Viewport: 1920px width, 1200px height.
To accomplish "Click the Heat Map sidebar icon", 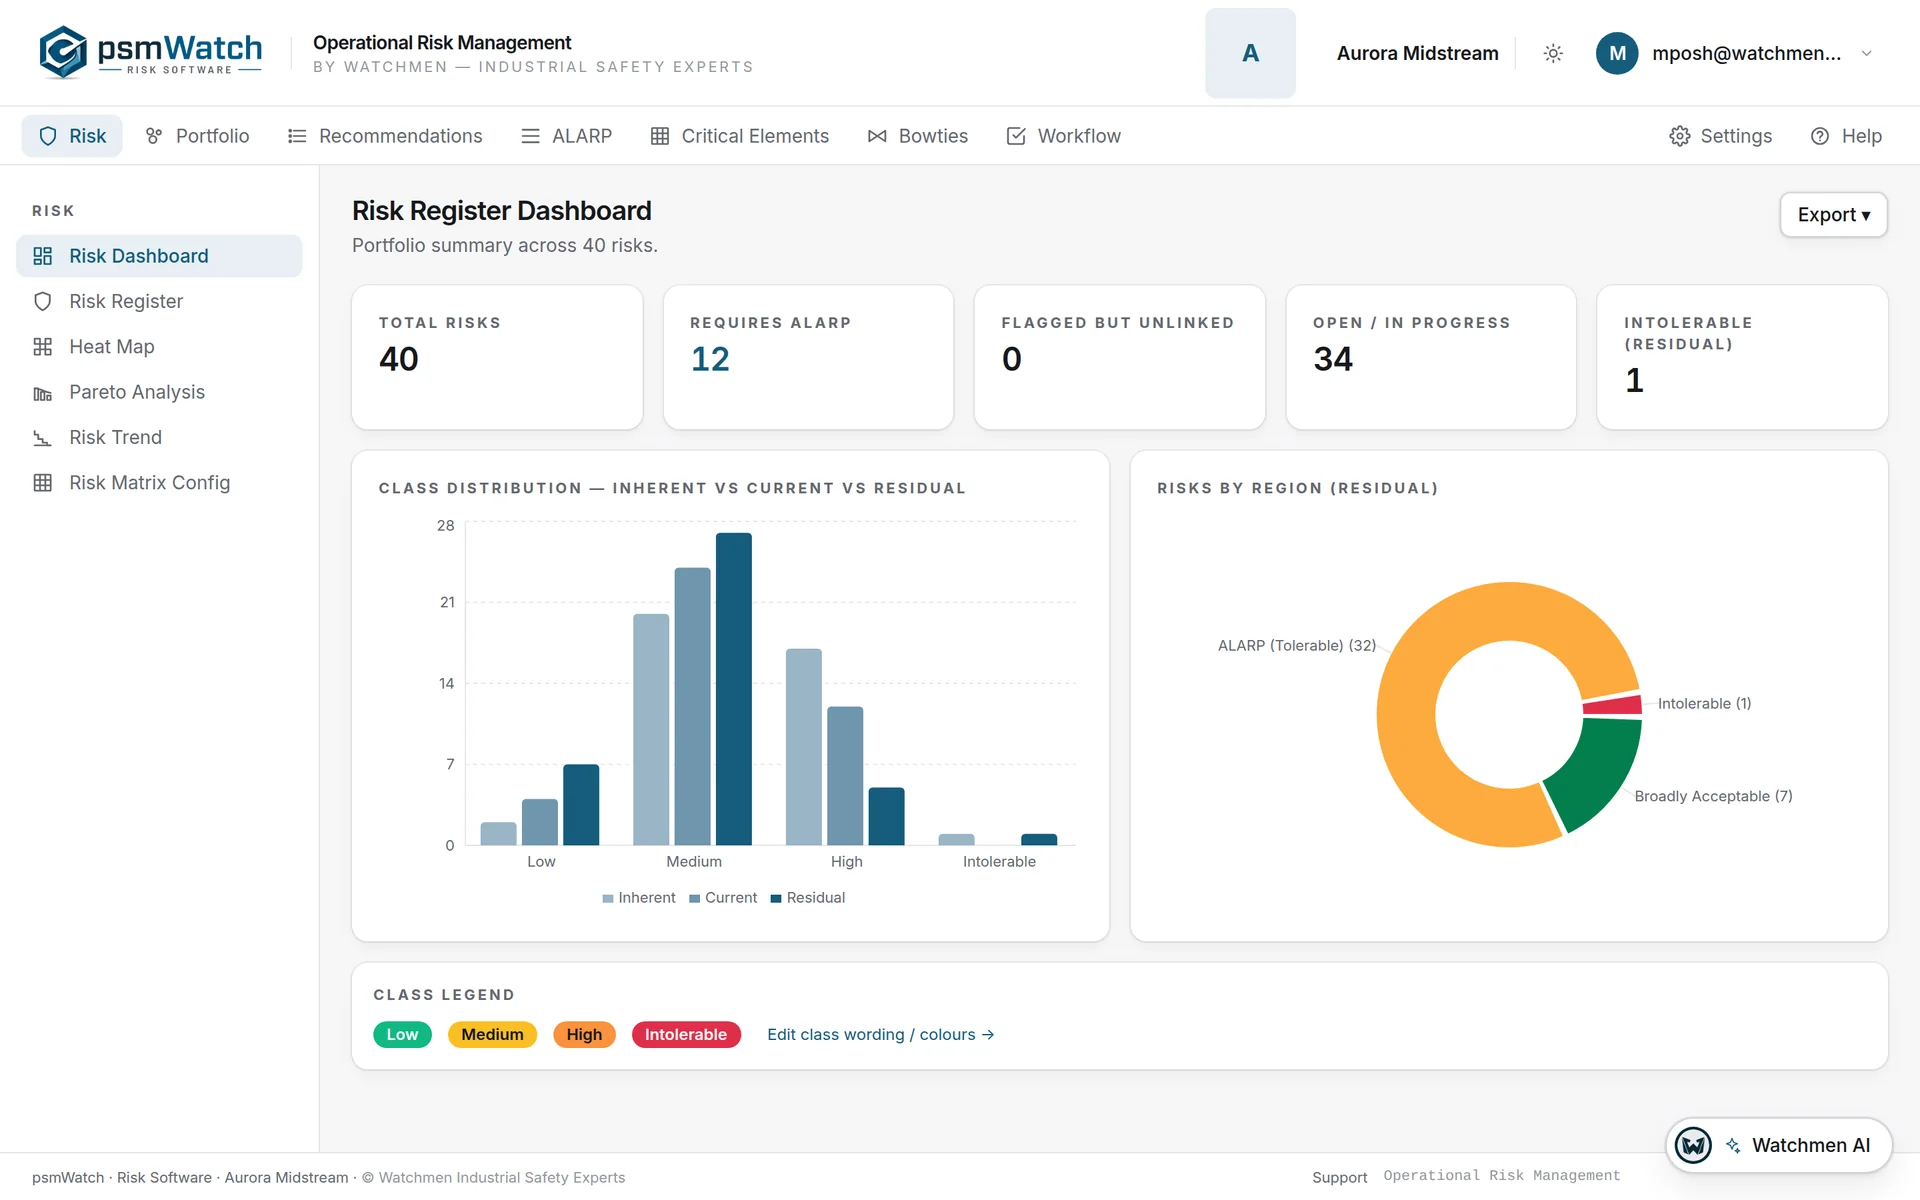I will 43,347.
